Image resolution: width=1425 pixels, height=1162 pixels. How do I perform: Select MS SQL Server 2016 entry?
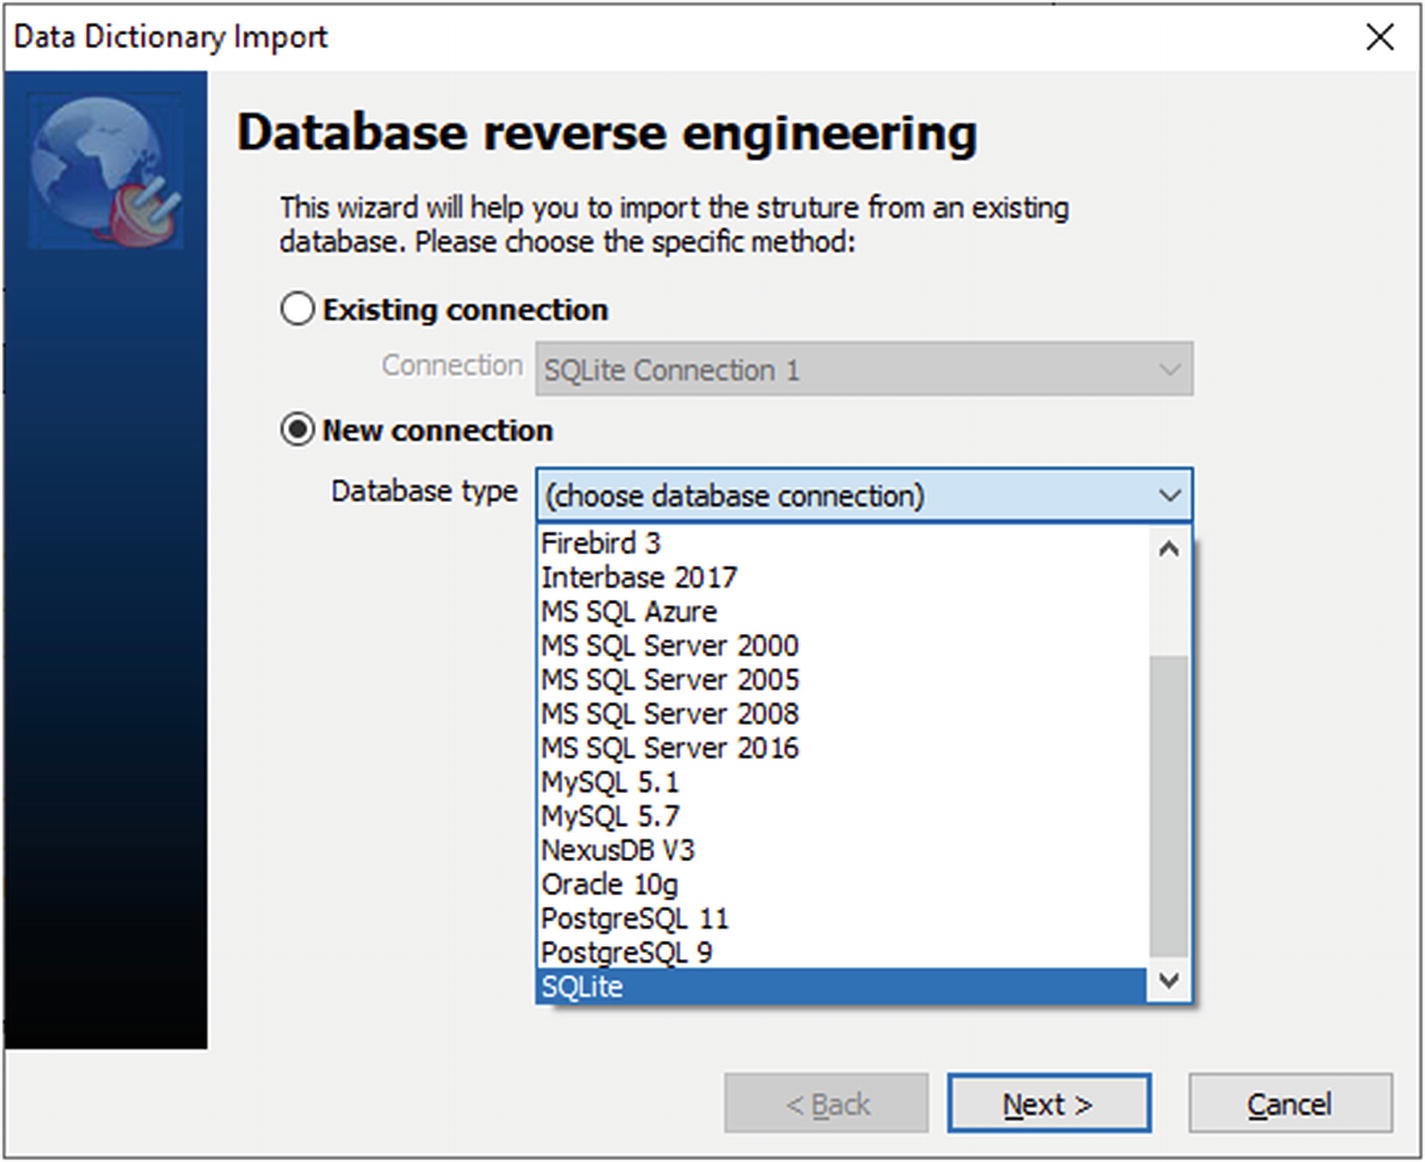pos(841,747)
